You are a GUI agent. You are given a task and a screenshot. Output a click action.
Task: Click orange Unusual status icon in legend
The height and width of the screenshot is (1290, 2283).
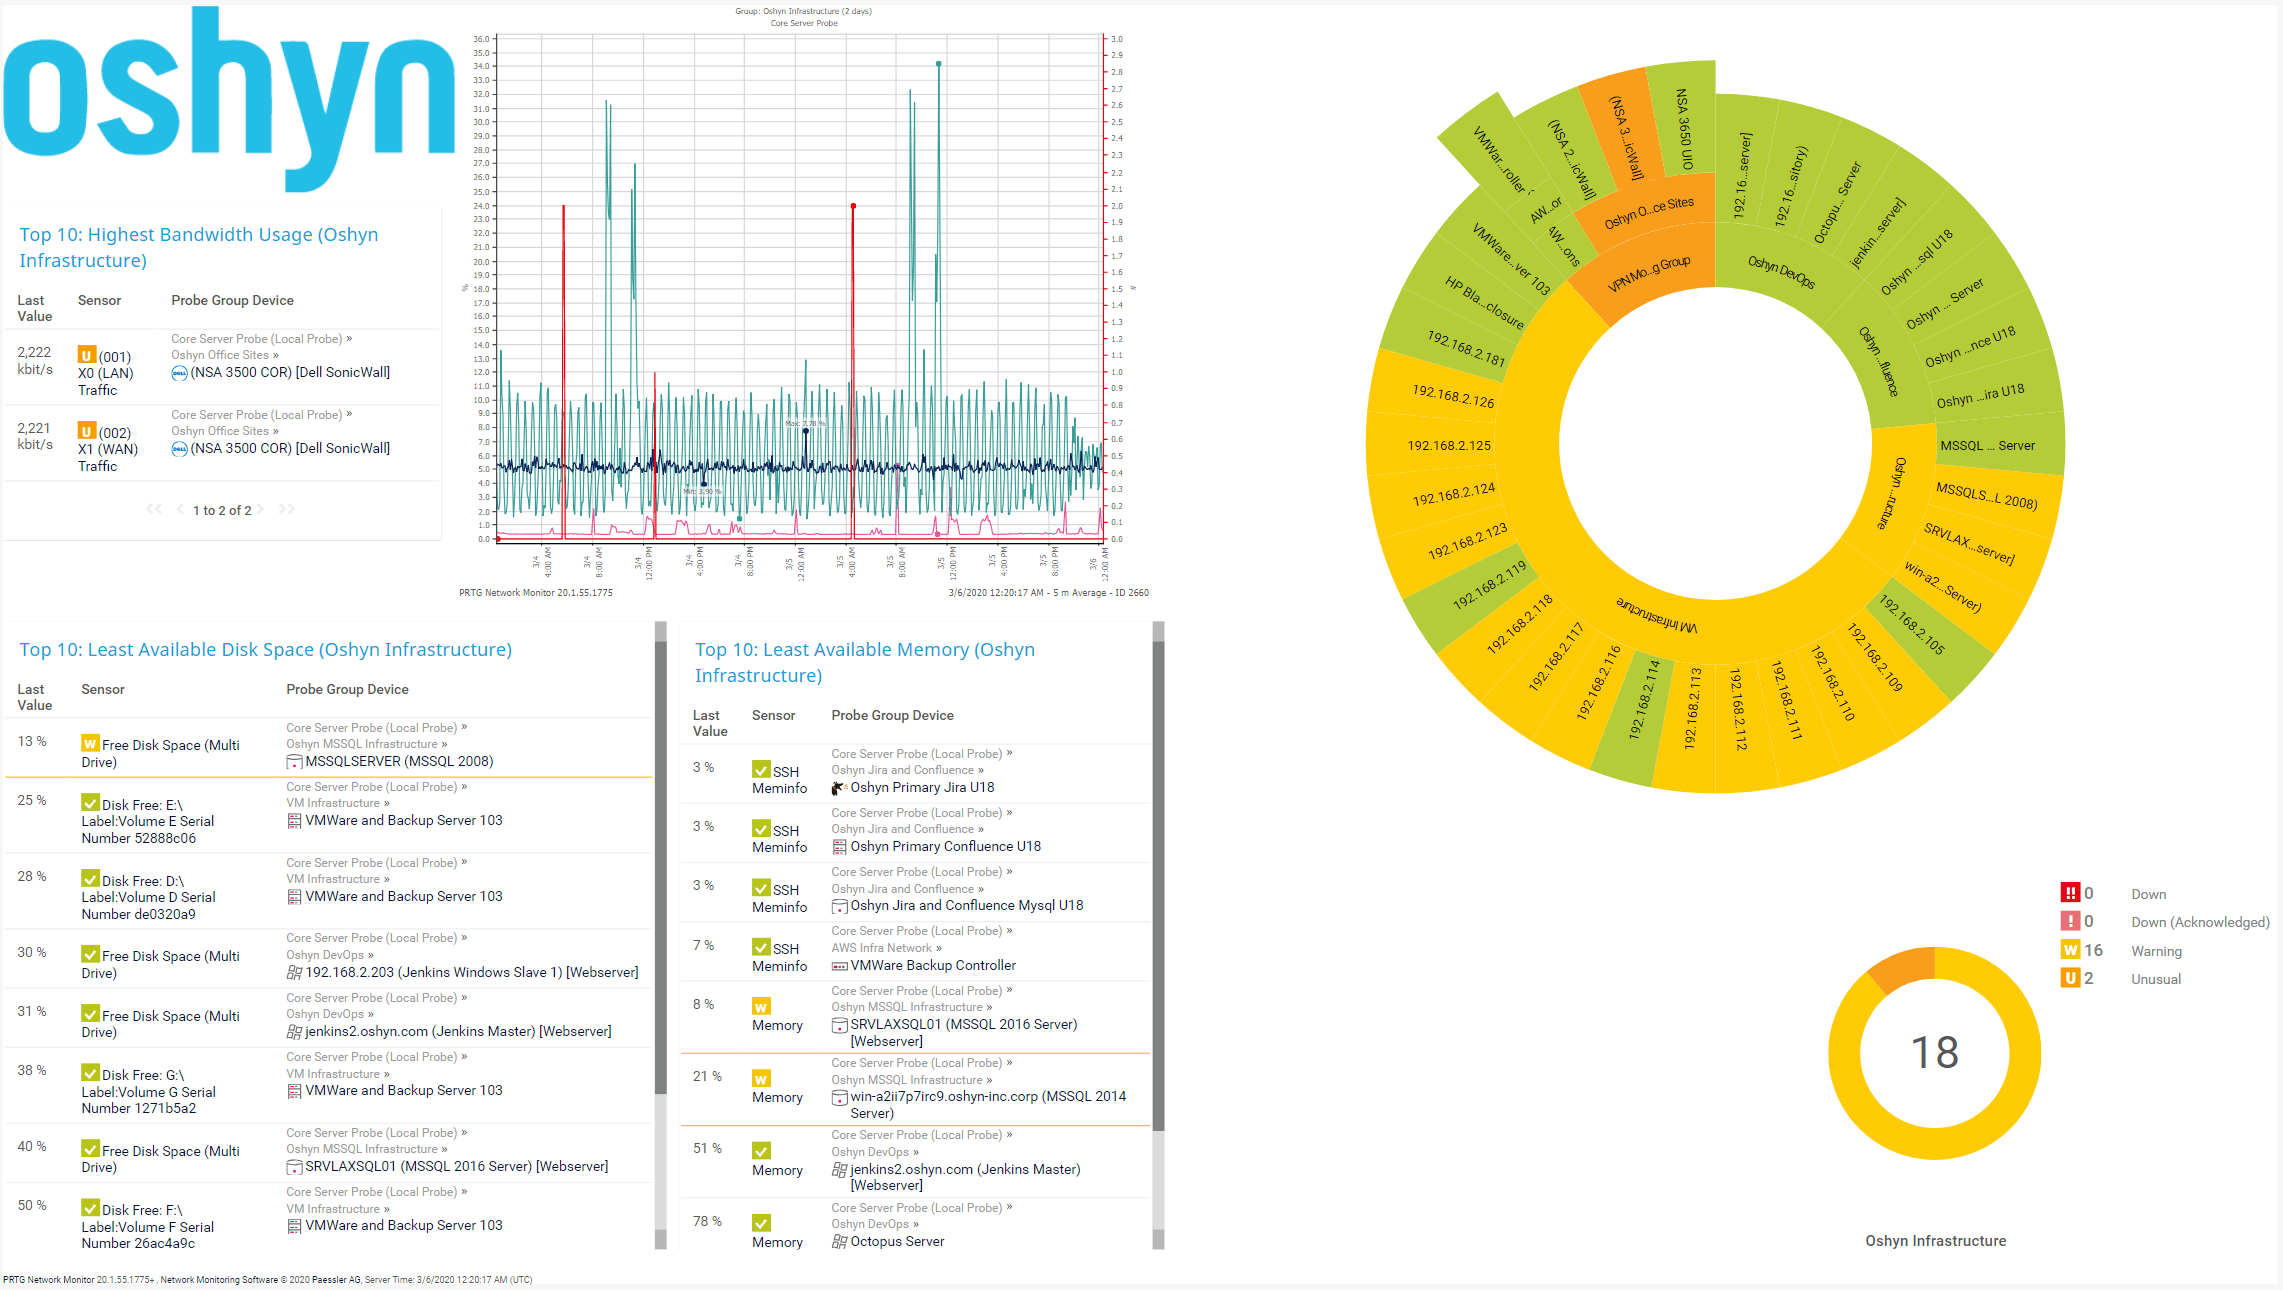(2070, 978)
